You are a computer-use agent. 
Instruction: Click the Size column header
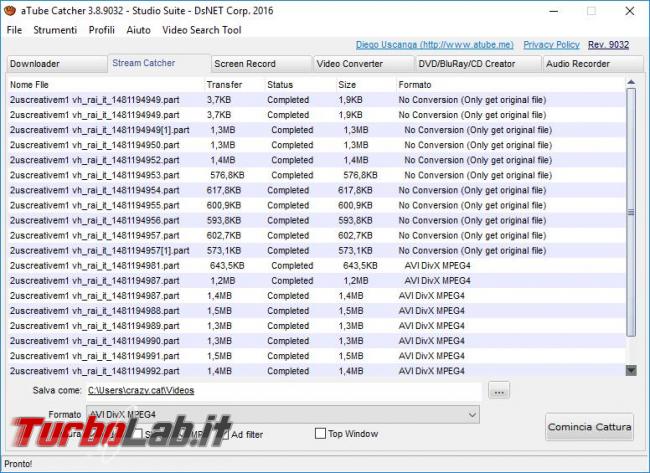coord(366,85)
